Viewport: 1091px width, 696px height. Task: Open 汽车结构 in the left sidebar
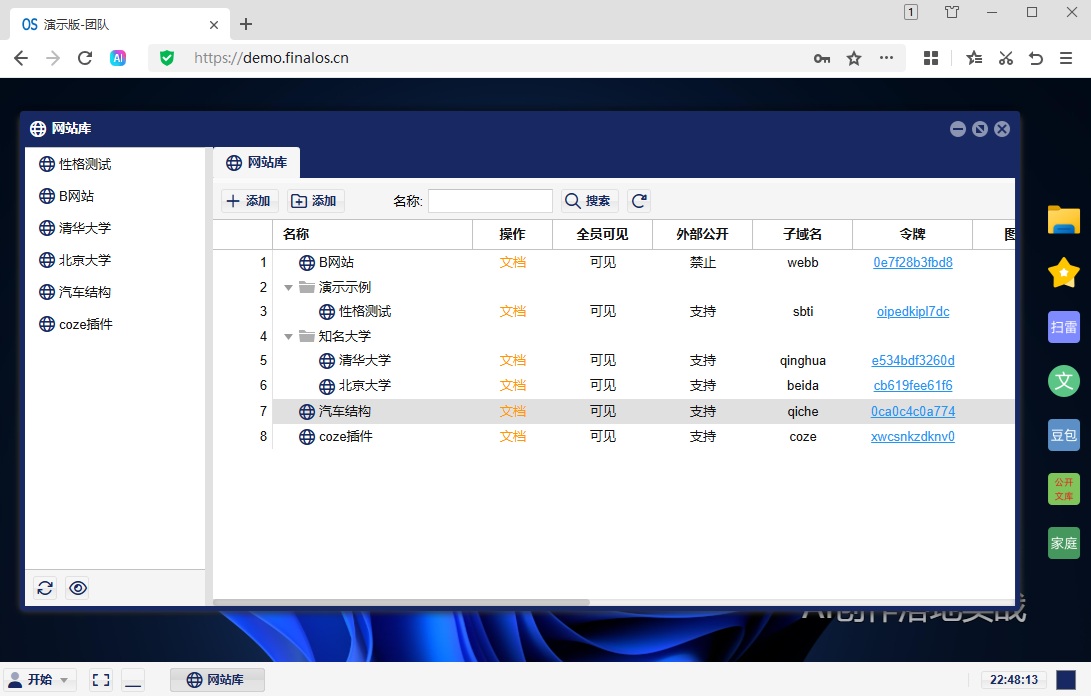coord(75,292)
